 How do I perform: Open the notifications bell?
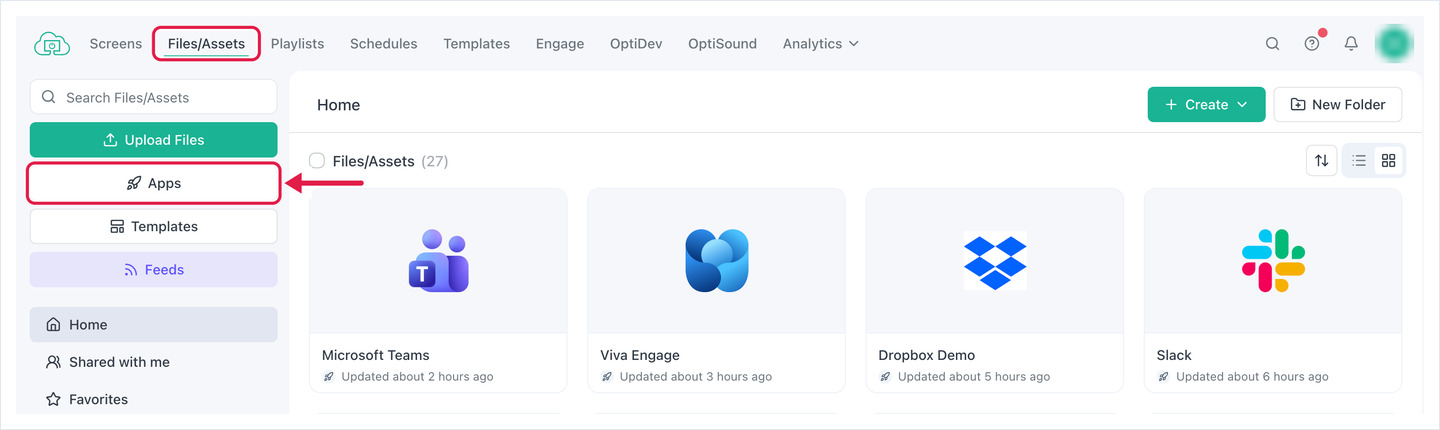pyautogui.click(x=1351, y=44)
